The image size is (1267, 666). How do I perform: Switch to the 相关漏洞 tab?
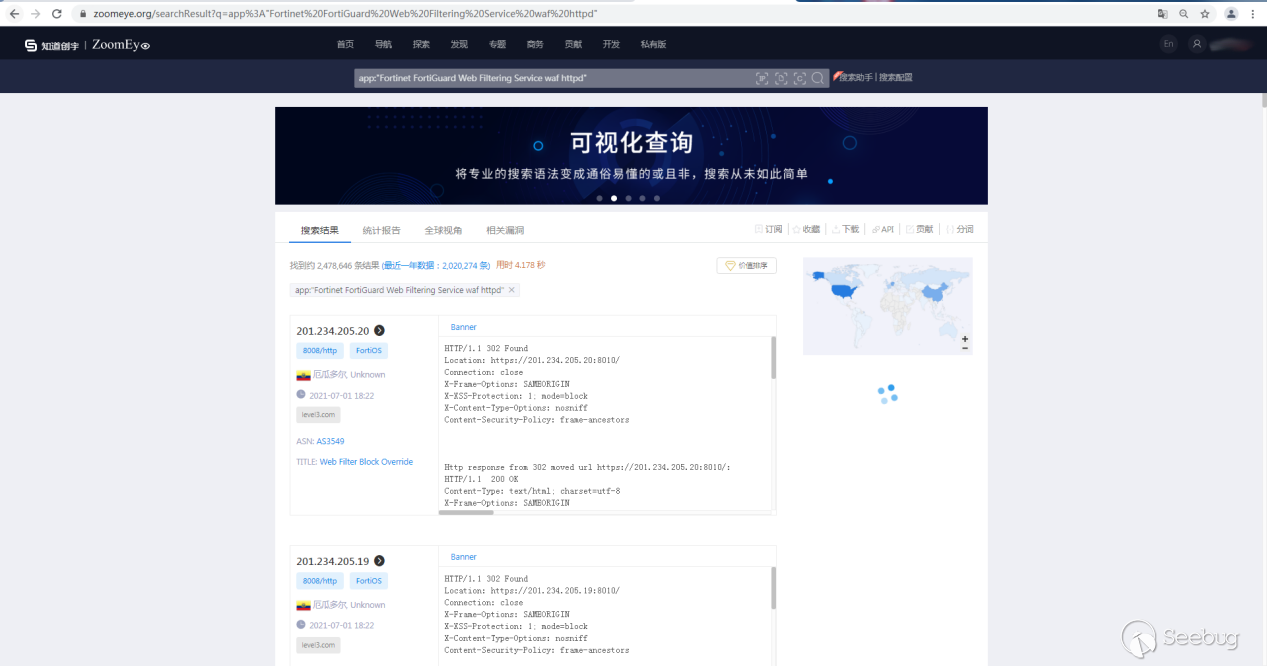click(x=505, y=230)
